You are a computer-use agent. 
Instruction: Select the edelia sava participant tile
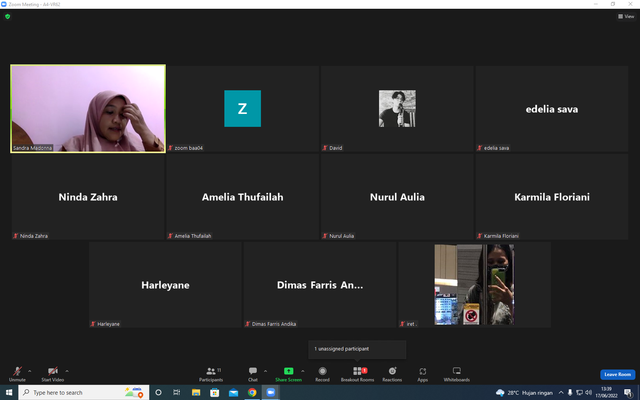pyautogui.click(x=552, y=109)
